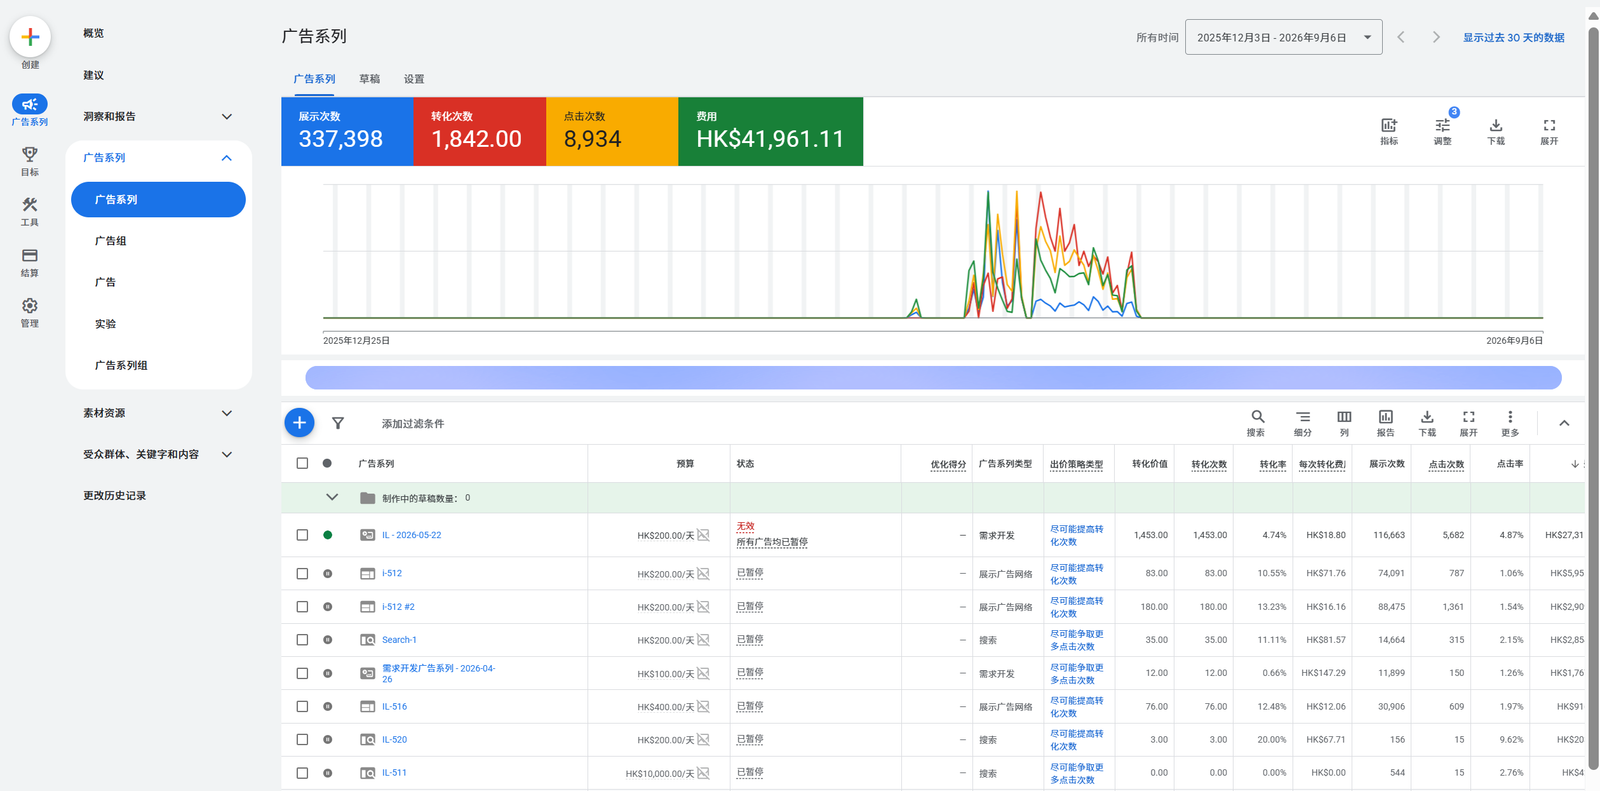Open 实验 in the side navigation
The image size is (1600, 791).
[106, 324]
